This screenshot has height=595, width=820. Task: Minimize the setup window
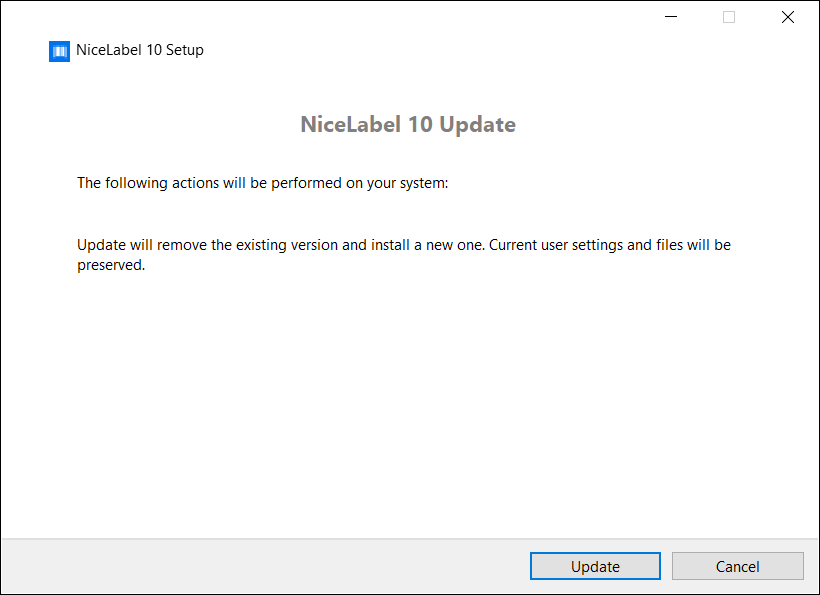[671, 17]
